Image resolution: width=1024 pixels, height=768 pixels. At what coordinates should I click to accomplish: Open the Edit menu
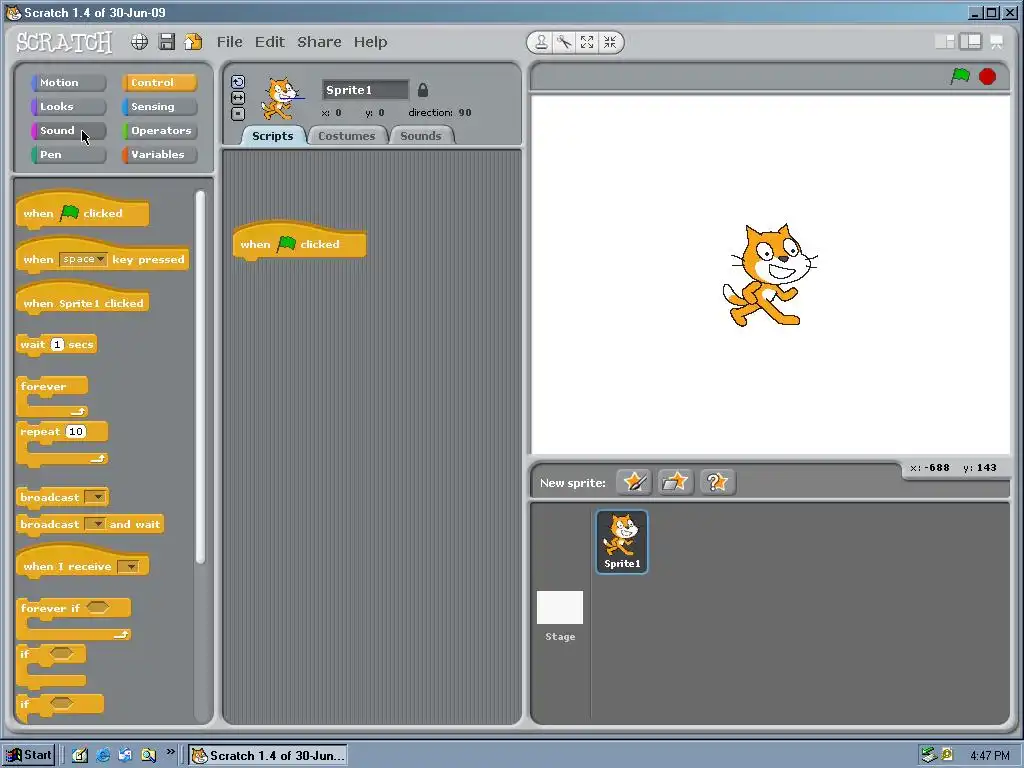[270, 42]
